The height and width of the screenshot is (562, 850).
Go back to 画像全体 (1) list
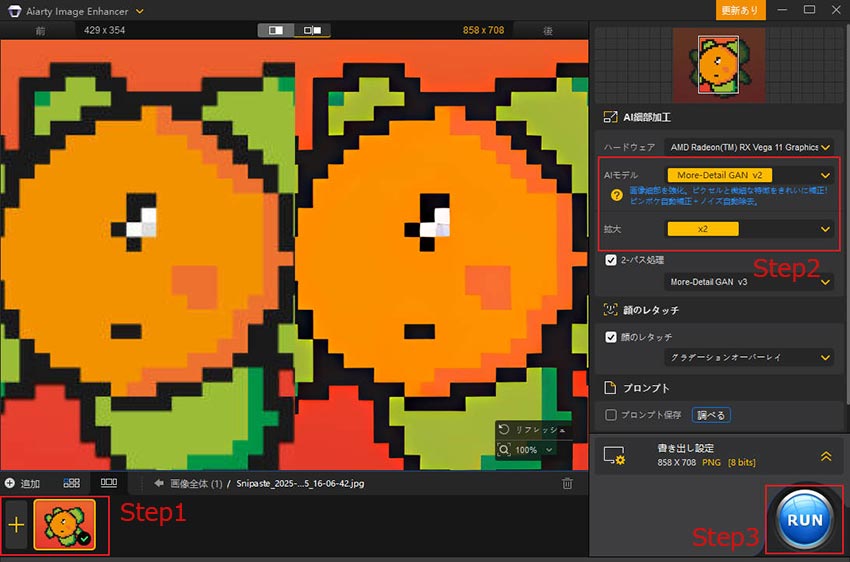[x=188, y=483]
